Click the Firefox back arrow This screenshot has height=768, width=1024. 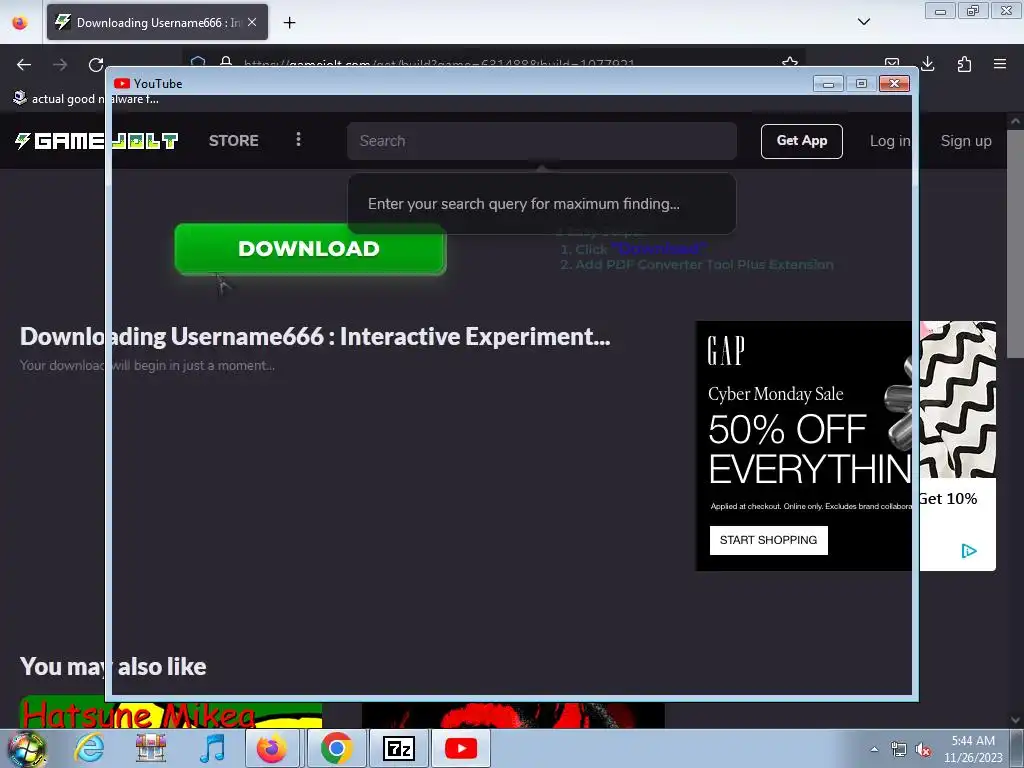(x=24, y=65)
